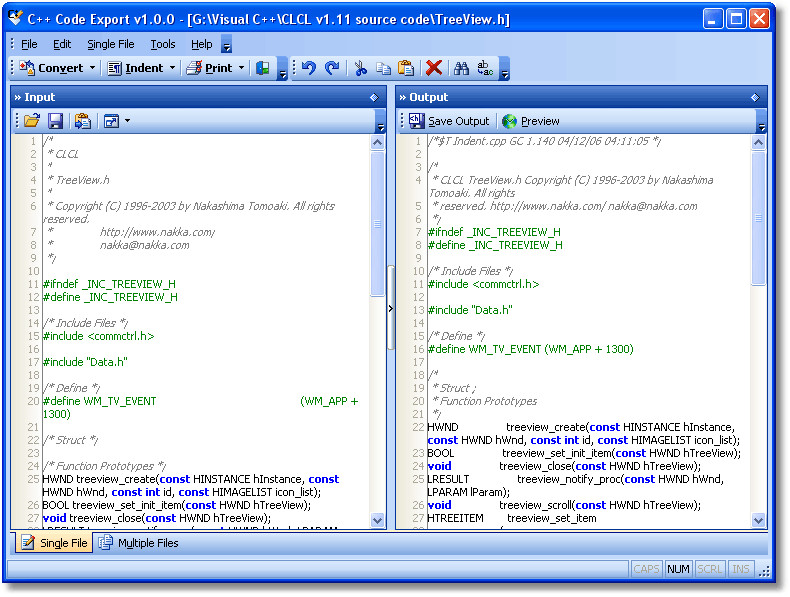The image size is (790, 597).
Task: Open the Tools menu
Action: point(162,44)
